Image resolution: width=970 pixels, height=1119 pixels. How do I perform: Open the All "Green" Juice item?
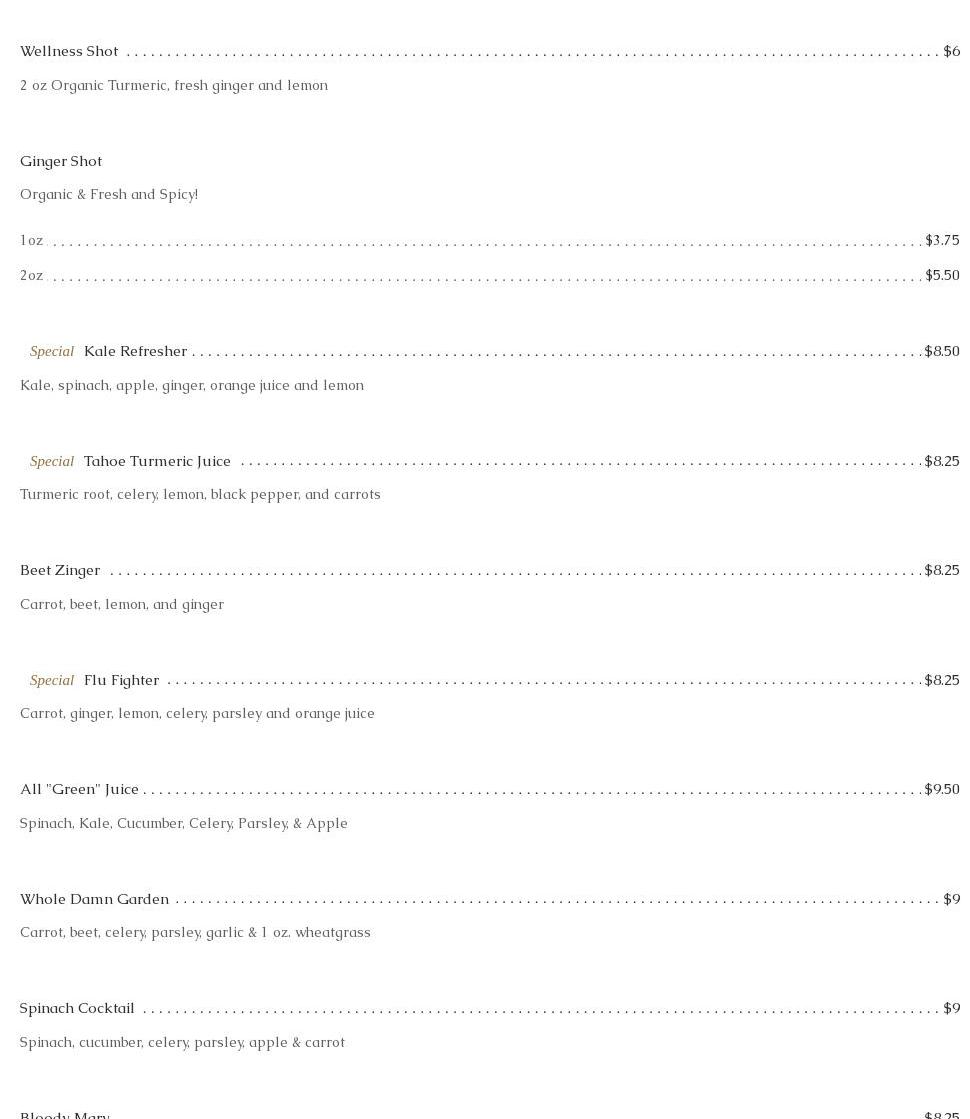pos(79,789)
